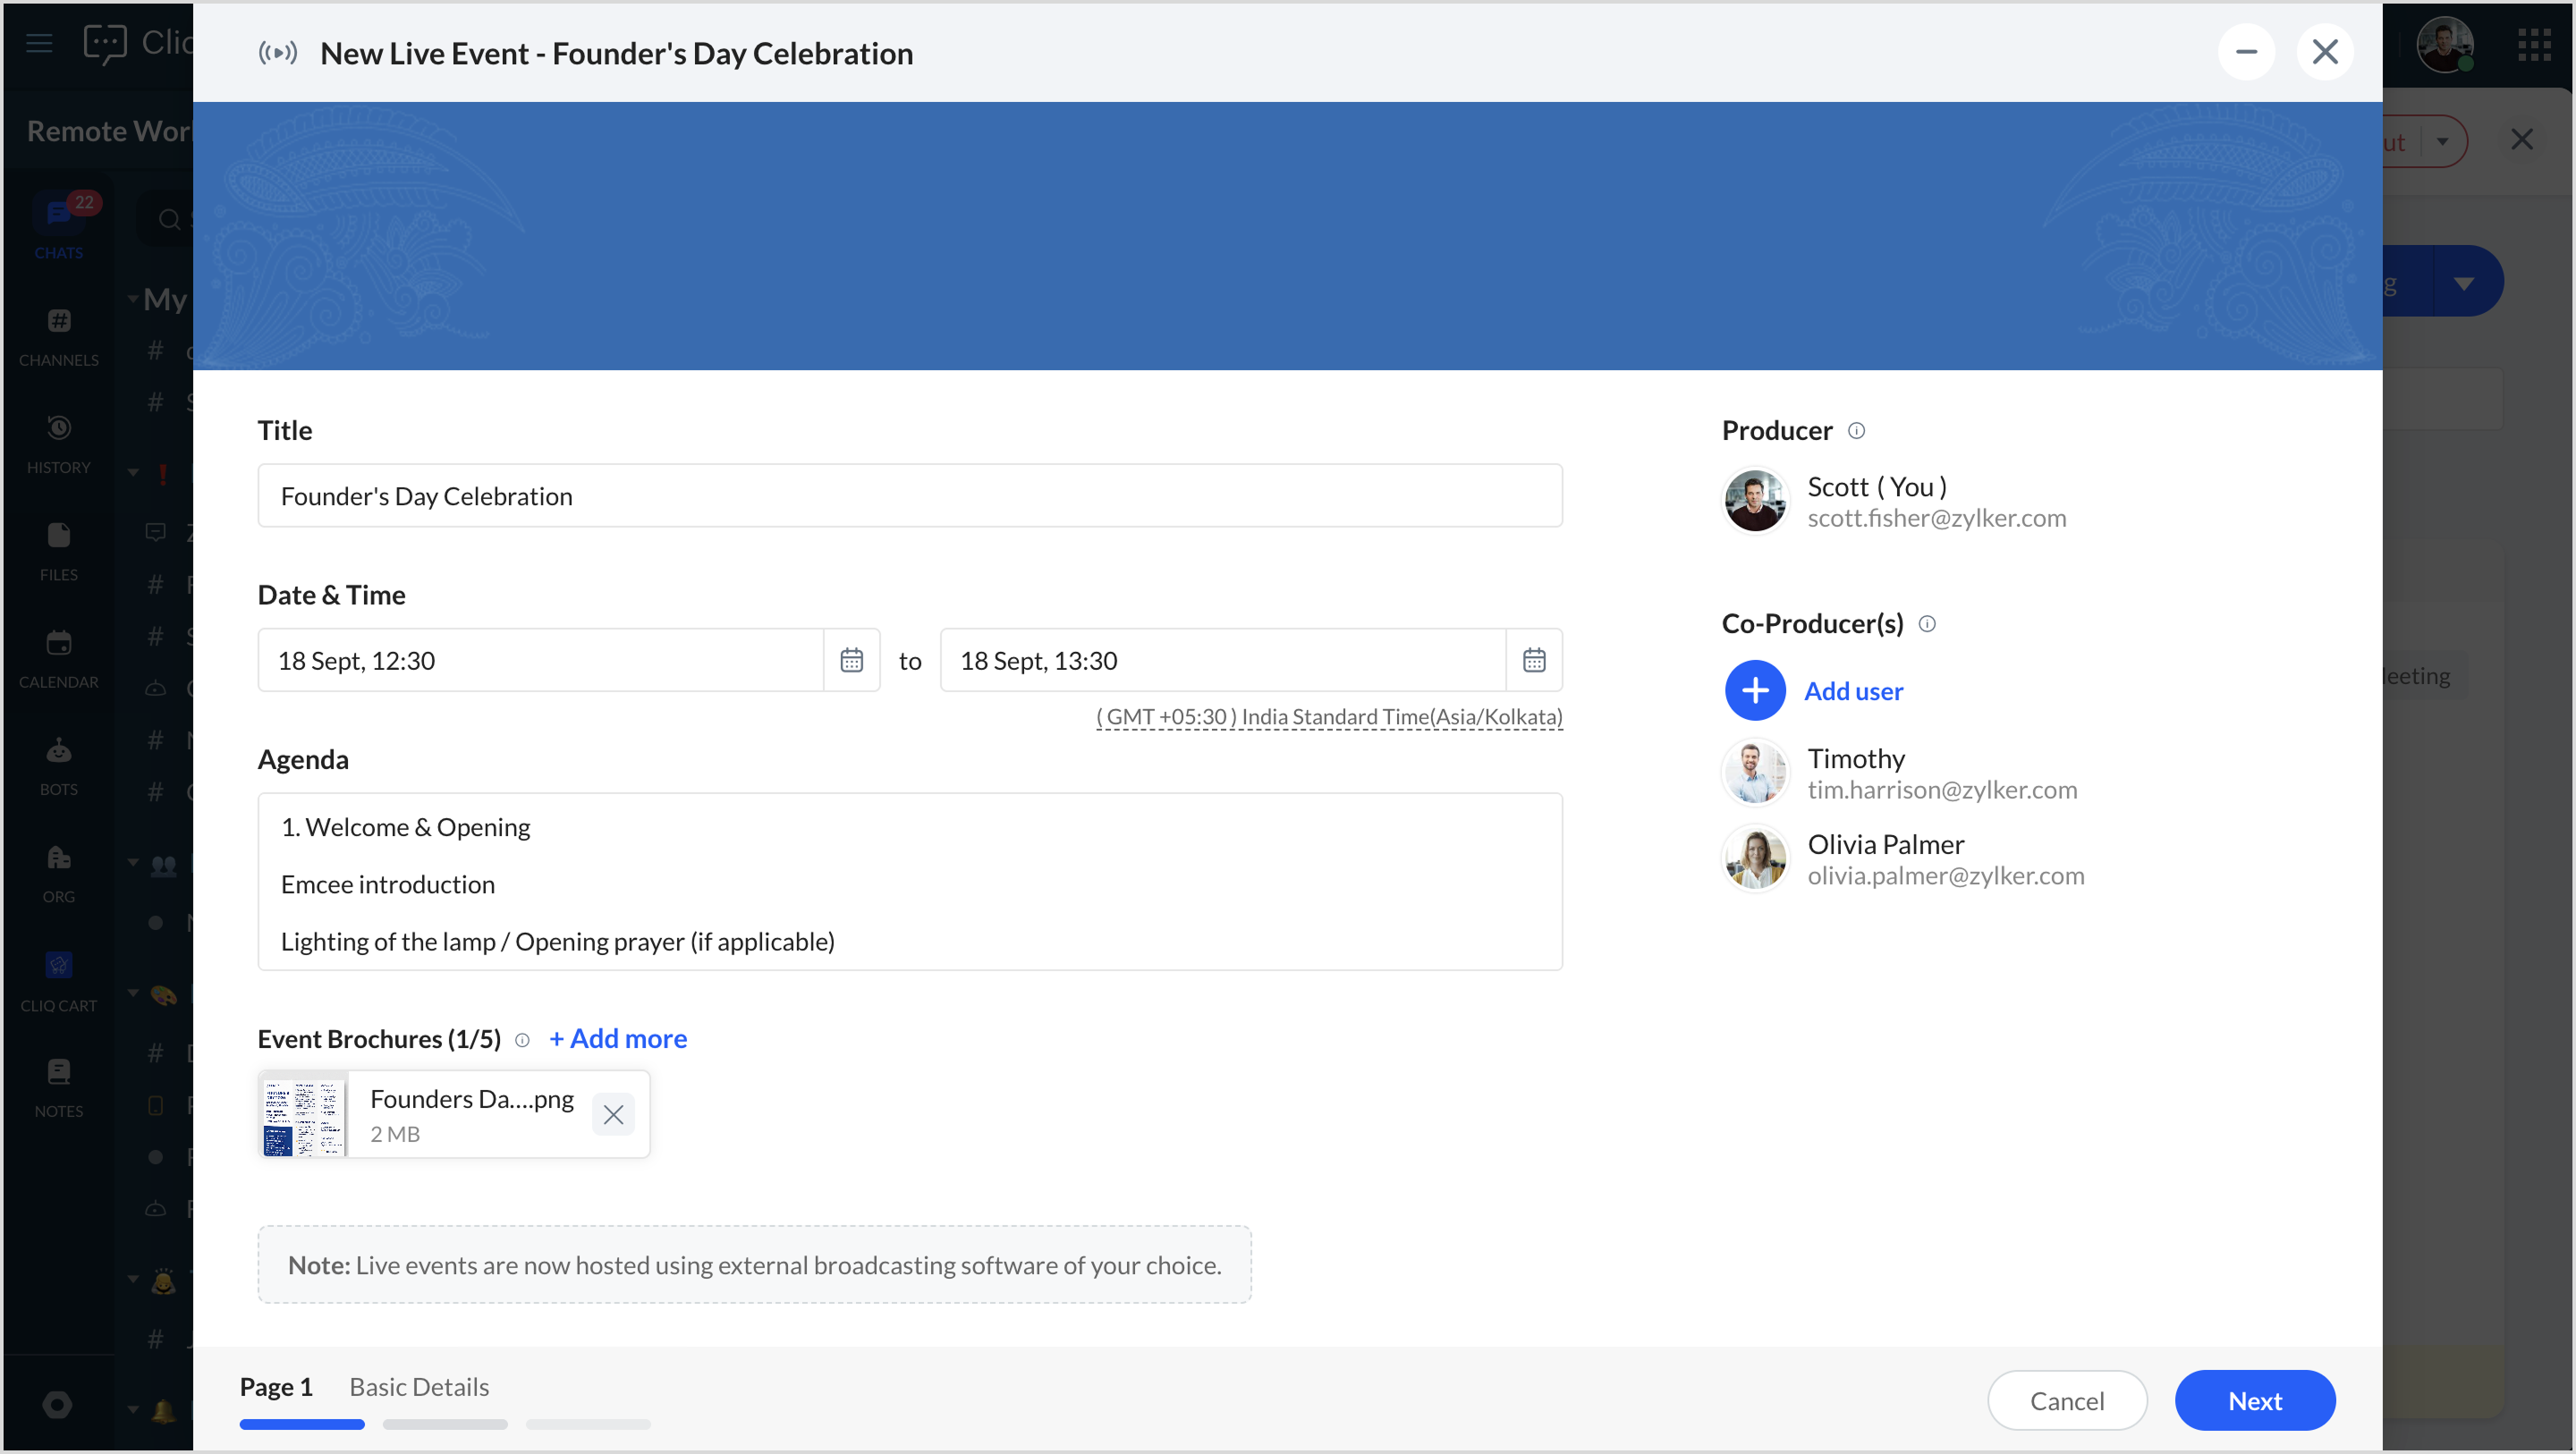
Task: Click the + Add more brochures link
Action: [618, 1039]
